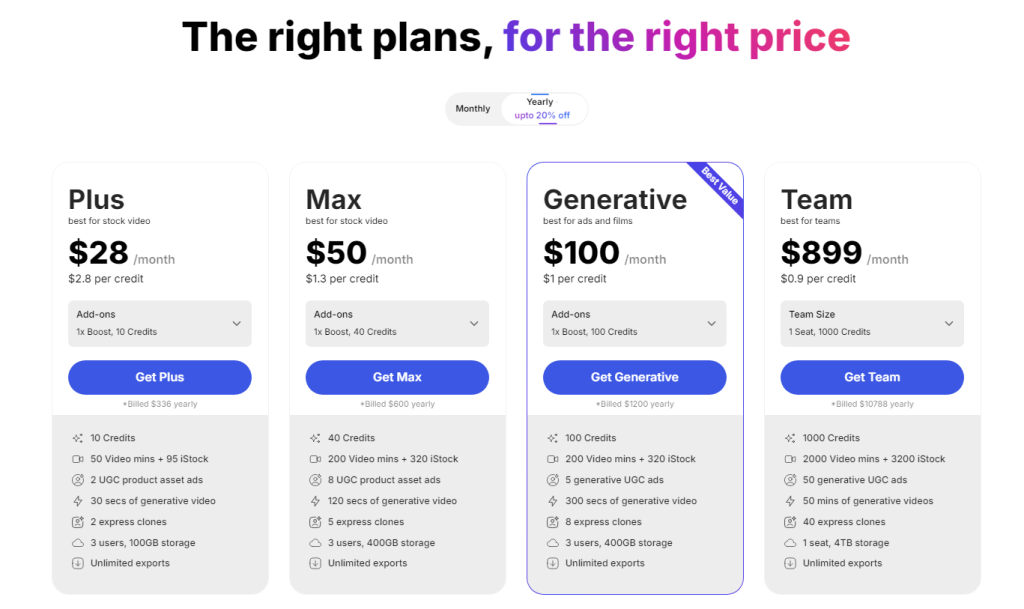The width and height of the screenshot is (1024, 609).
Task: Click the video camera icon in Max plan
Action: pos(315,459)
